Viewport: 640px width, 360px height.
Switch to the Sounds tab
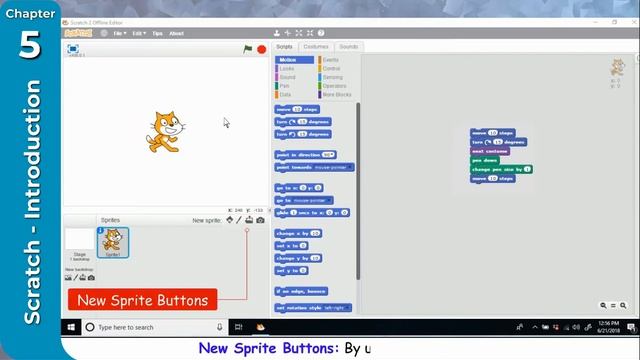tap(349, 47)
